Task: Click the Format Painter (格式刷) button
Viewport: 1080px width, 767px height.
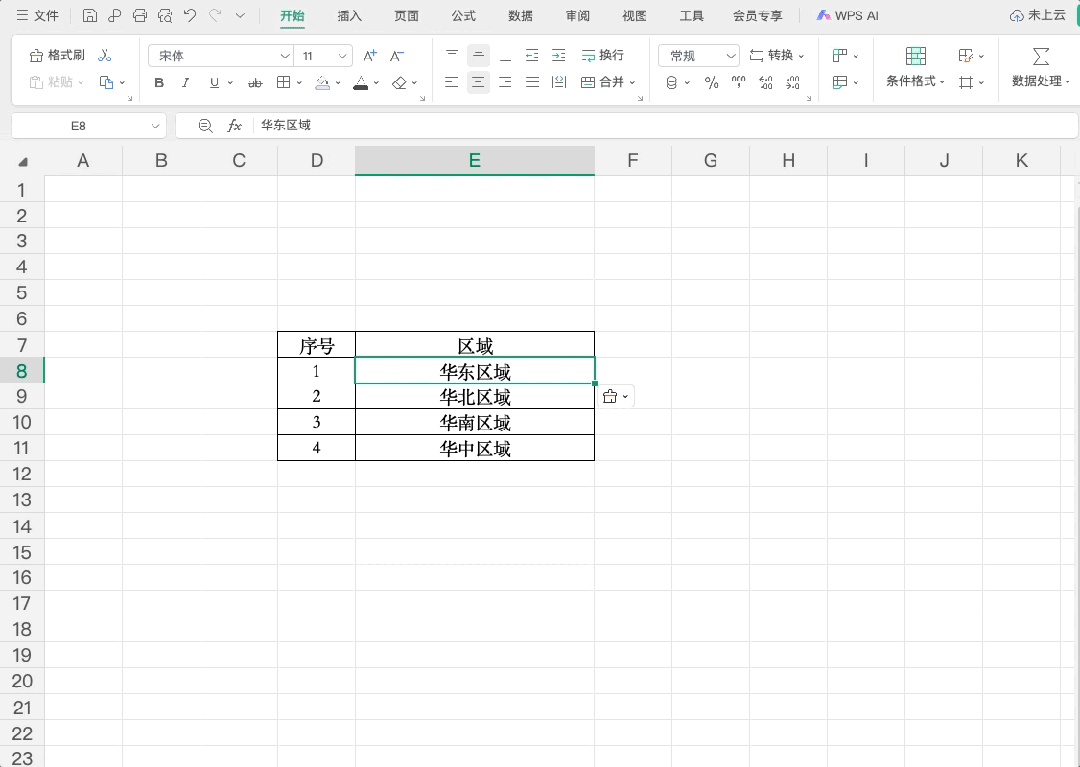Action: (57, 55)
